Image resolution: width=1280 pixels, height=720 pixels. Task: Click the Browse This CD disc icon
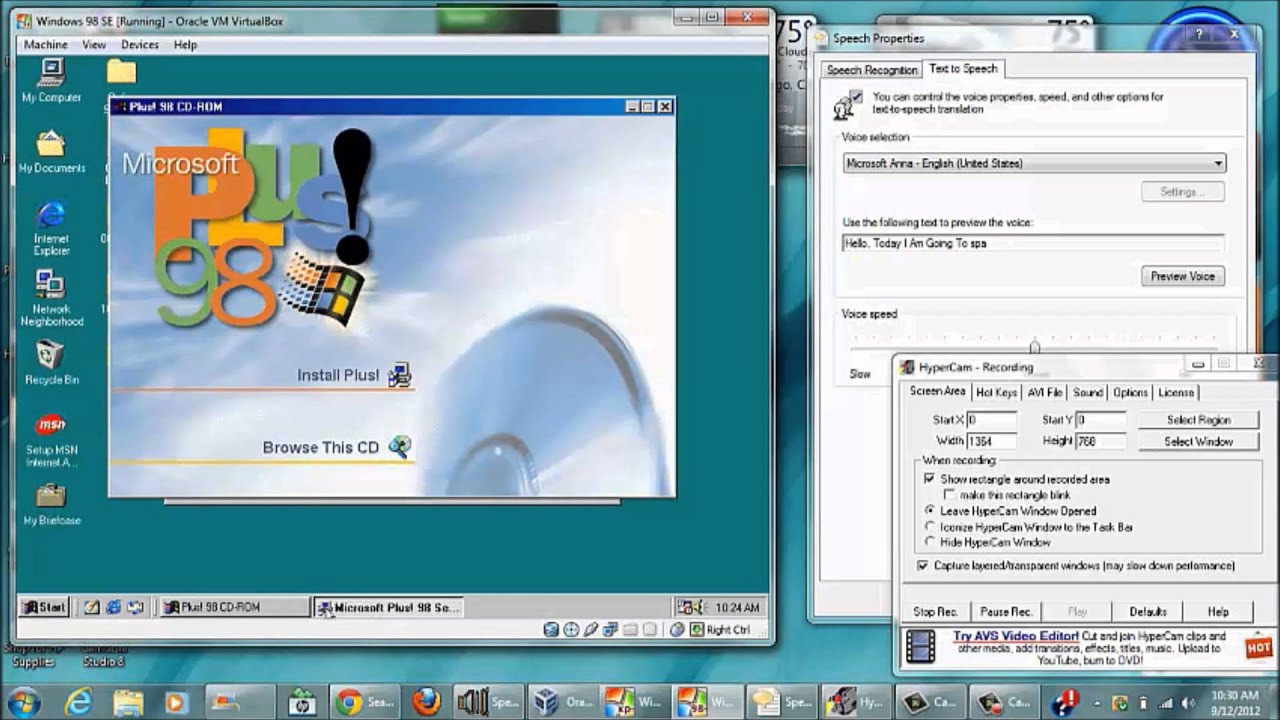[400, 447]
